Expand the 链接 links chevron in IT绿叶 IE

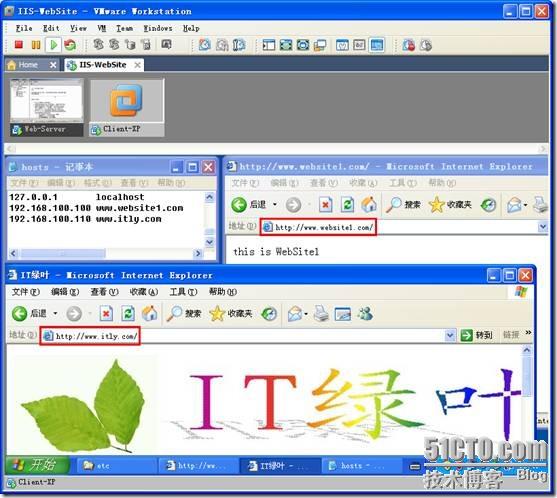[x=528, y=333]
